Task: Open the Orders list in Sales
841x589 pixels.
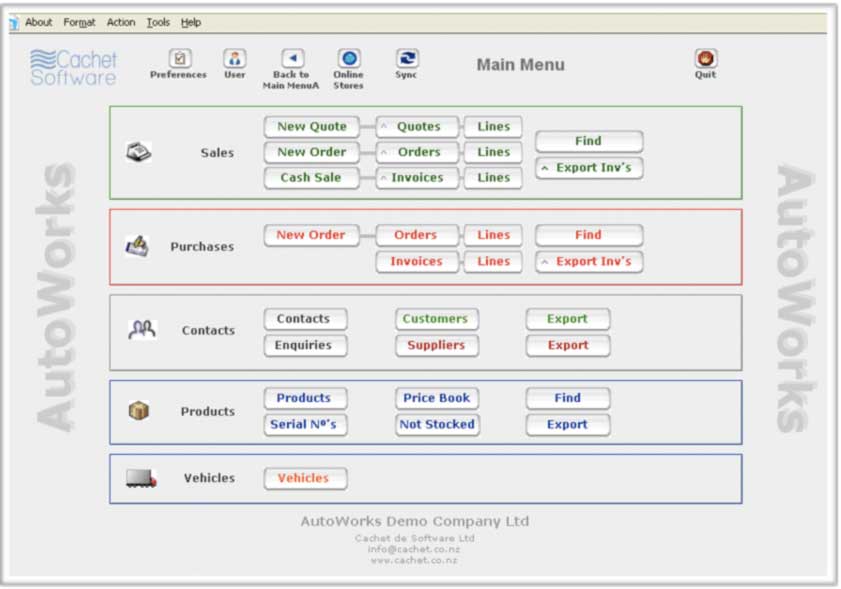Action: click(417, 152)
